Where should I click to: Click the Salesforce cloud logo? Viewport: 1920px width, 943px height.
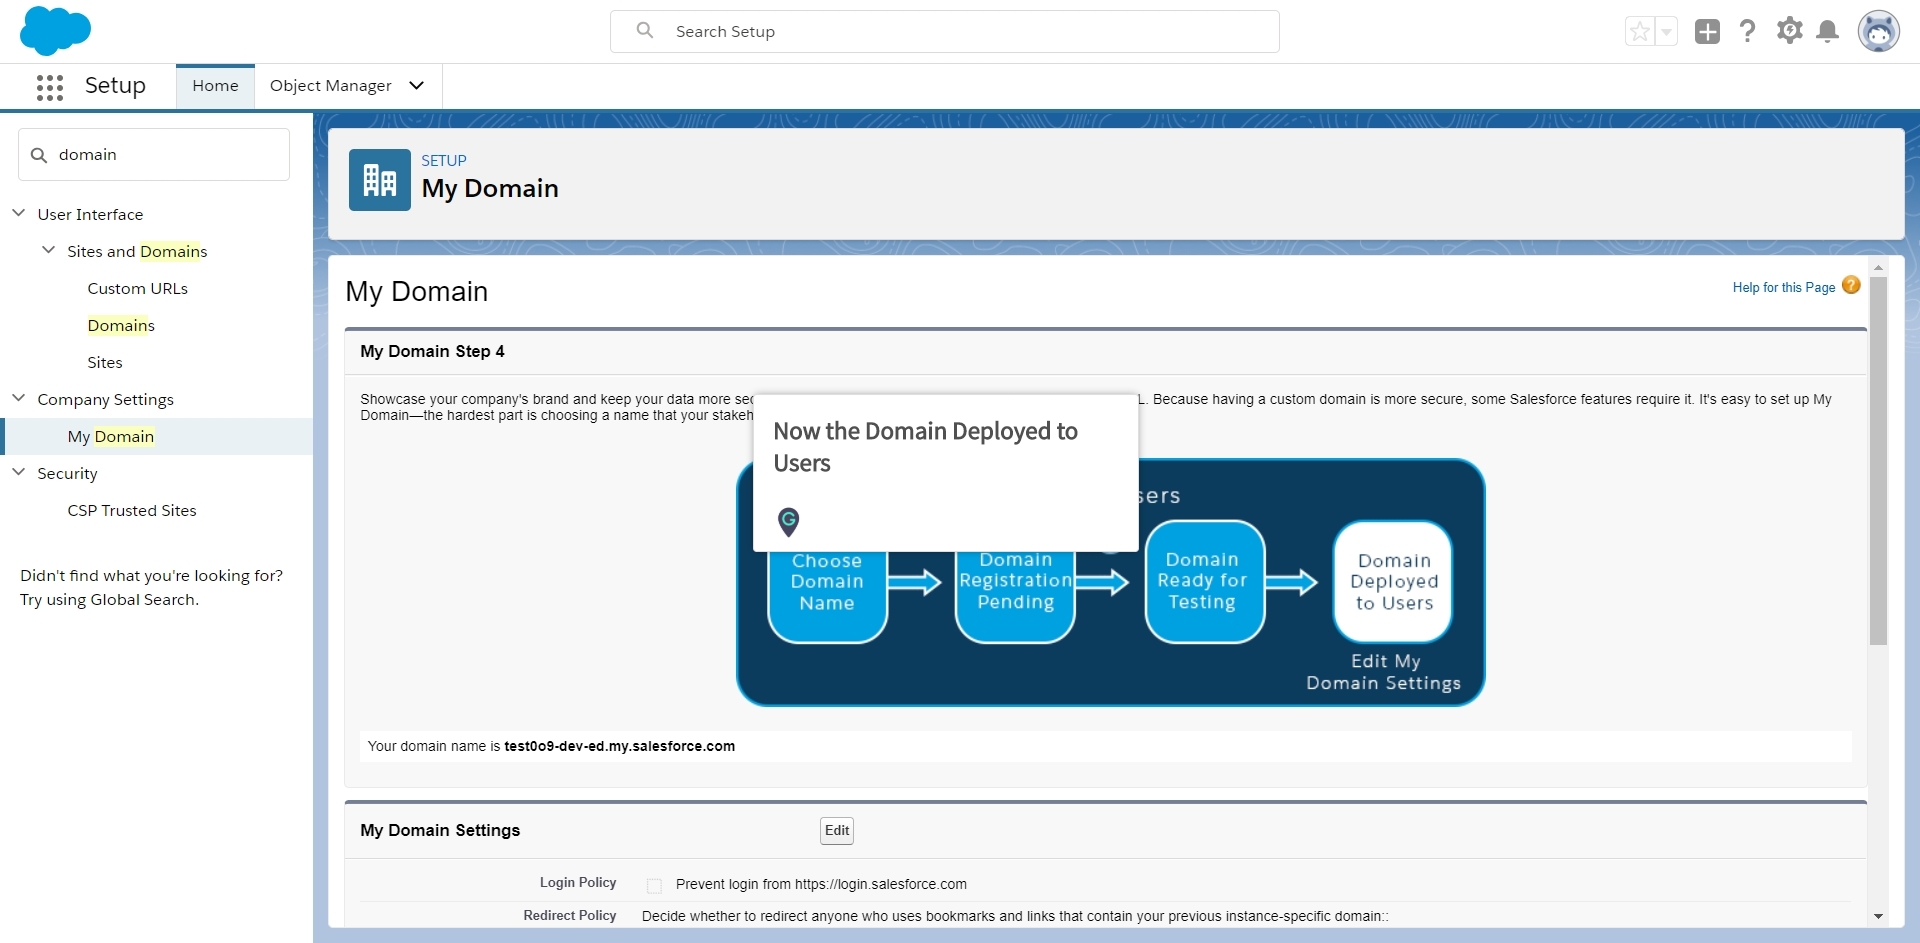pos(55,30)
